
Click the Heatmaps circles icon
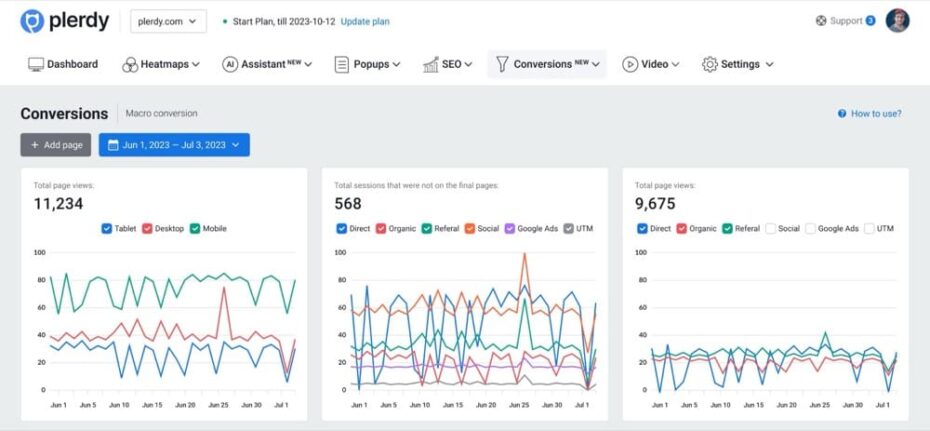[x=129, y=64]
